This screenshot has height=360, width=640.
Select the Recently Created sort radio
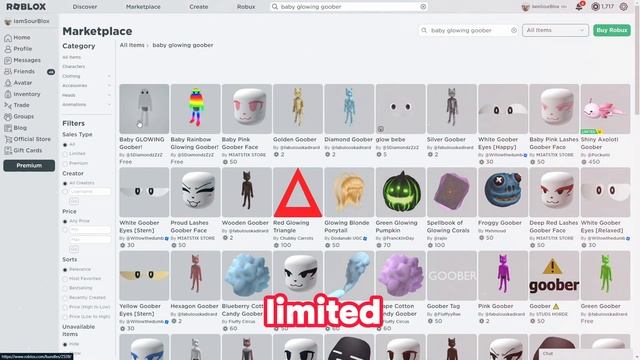[x=65, y=298]
